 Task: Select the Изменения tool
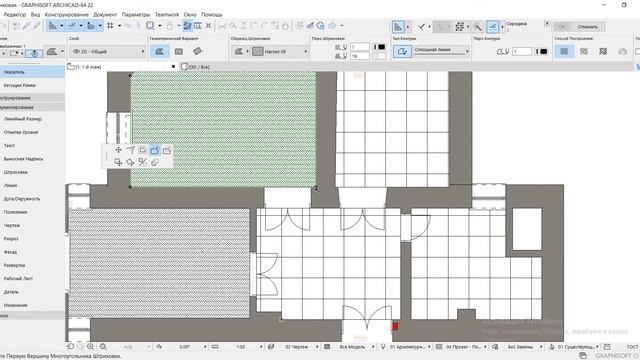click(x=32, y=305)
